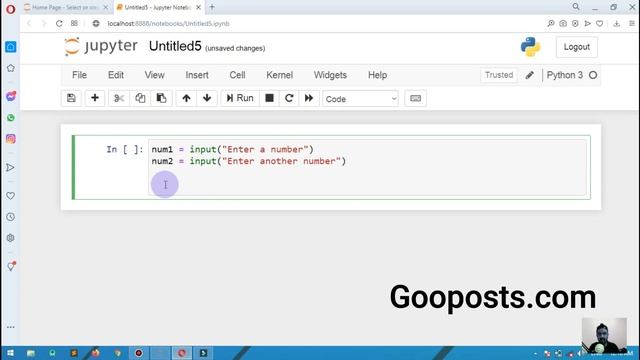
Task: Open the Widgets menu
Action: tap(330, 75)
